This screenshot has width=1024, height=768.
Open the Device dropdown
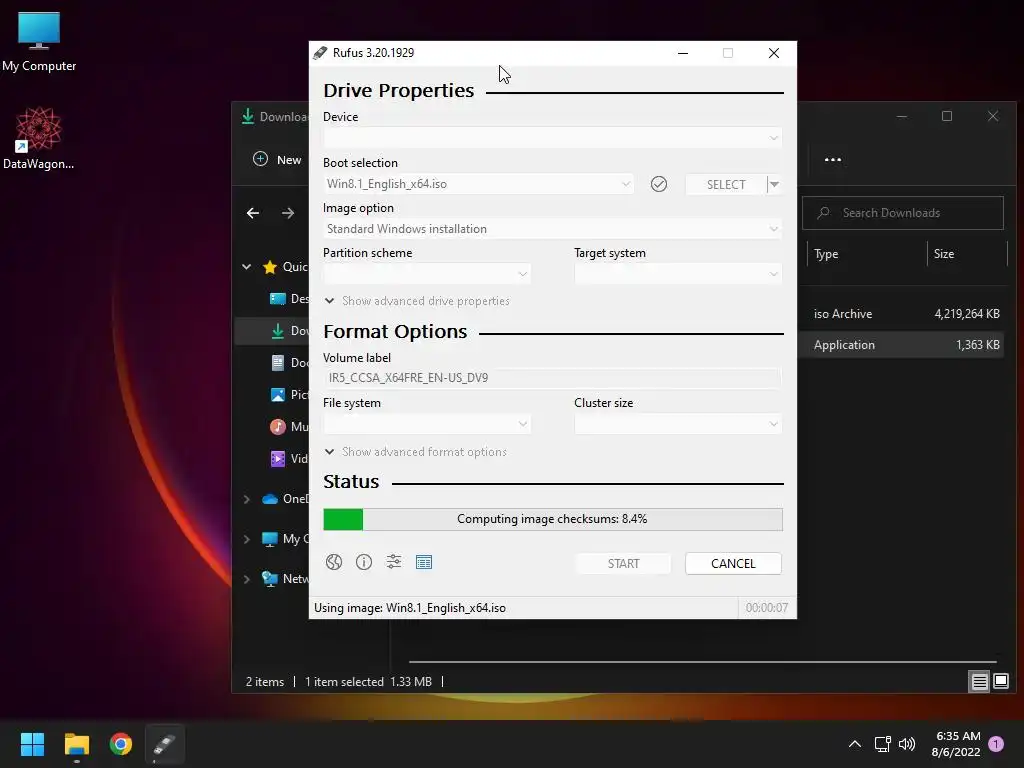552,138
